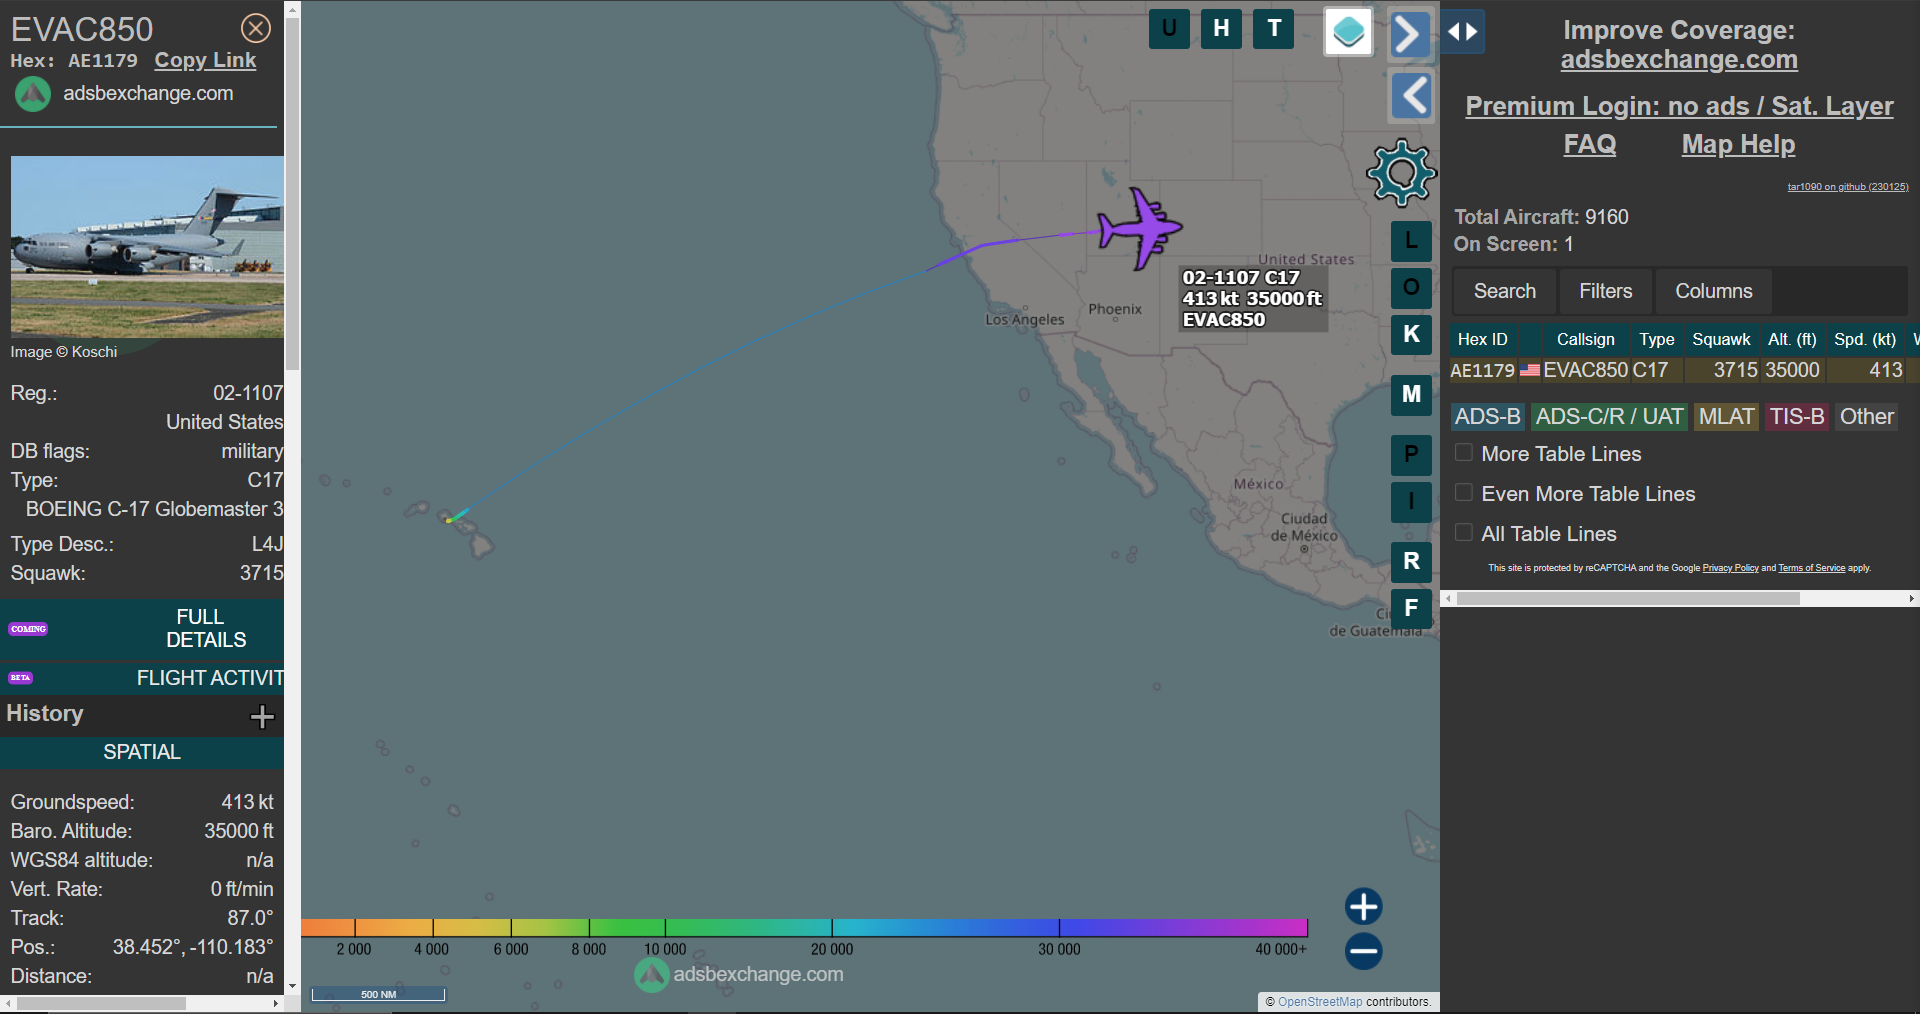Sort table by Alt. (ft) column
The width and height of the screenshot is (1920, 1014).
point(1792,340)
